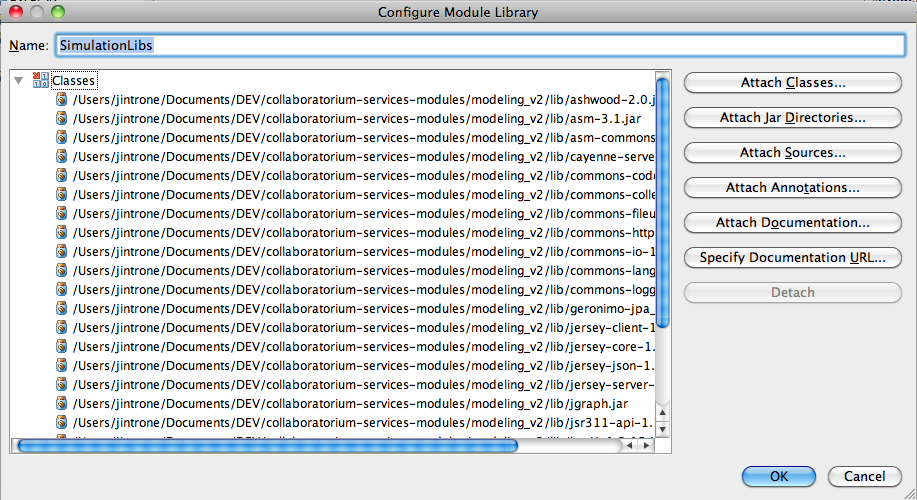917x500 pixels.
Task: Select the jgraph.jar library path
Action: pos(350,404)
